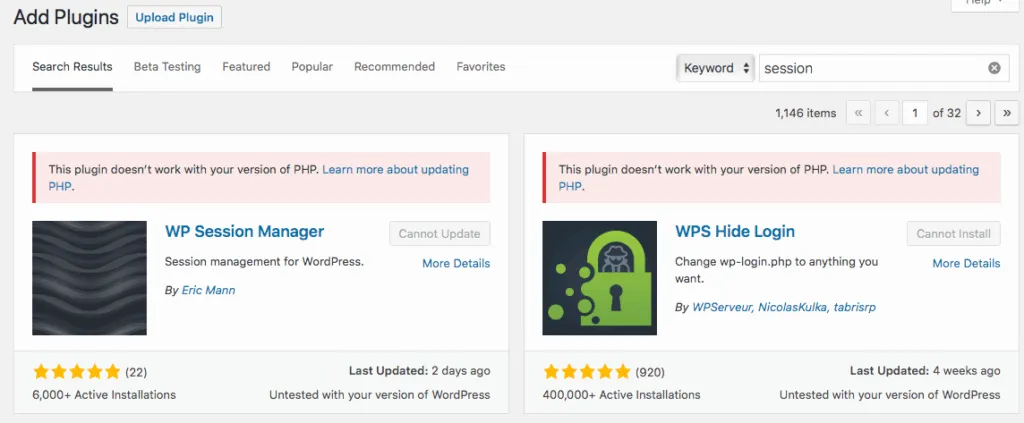Open the PHP update link in WPS Hide Login notice
This screenshot has width=1024, height=423.
(x=905, y=170)
